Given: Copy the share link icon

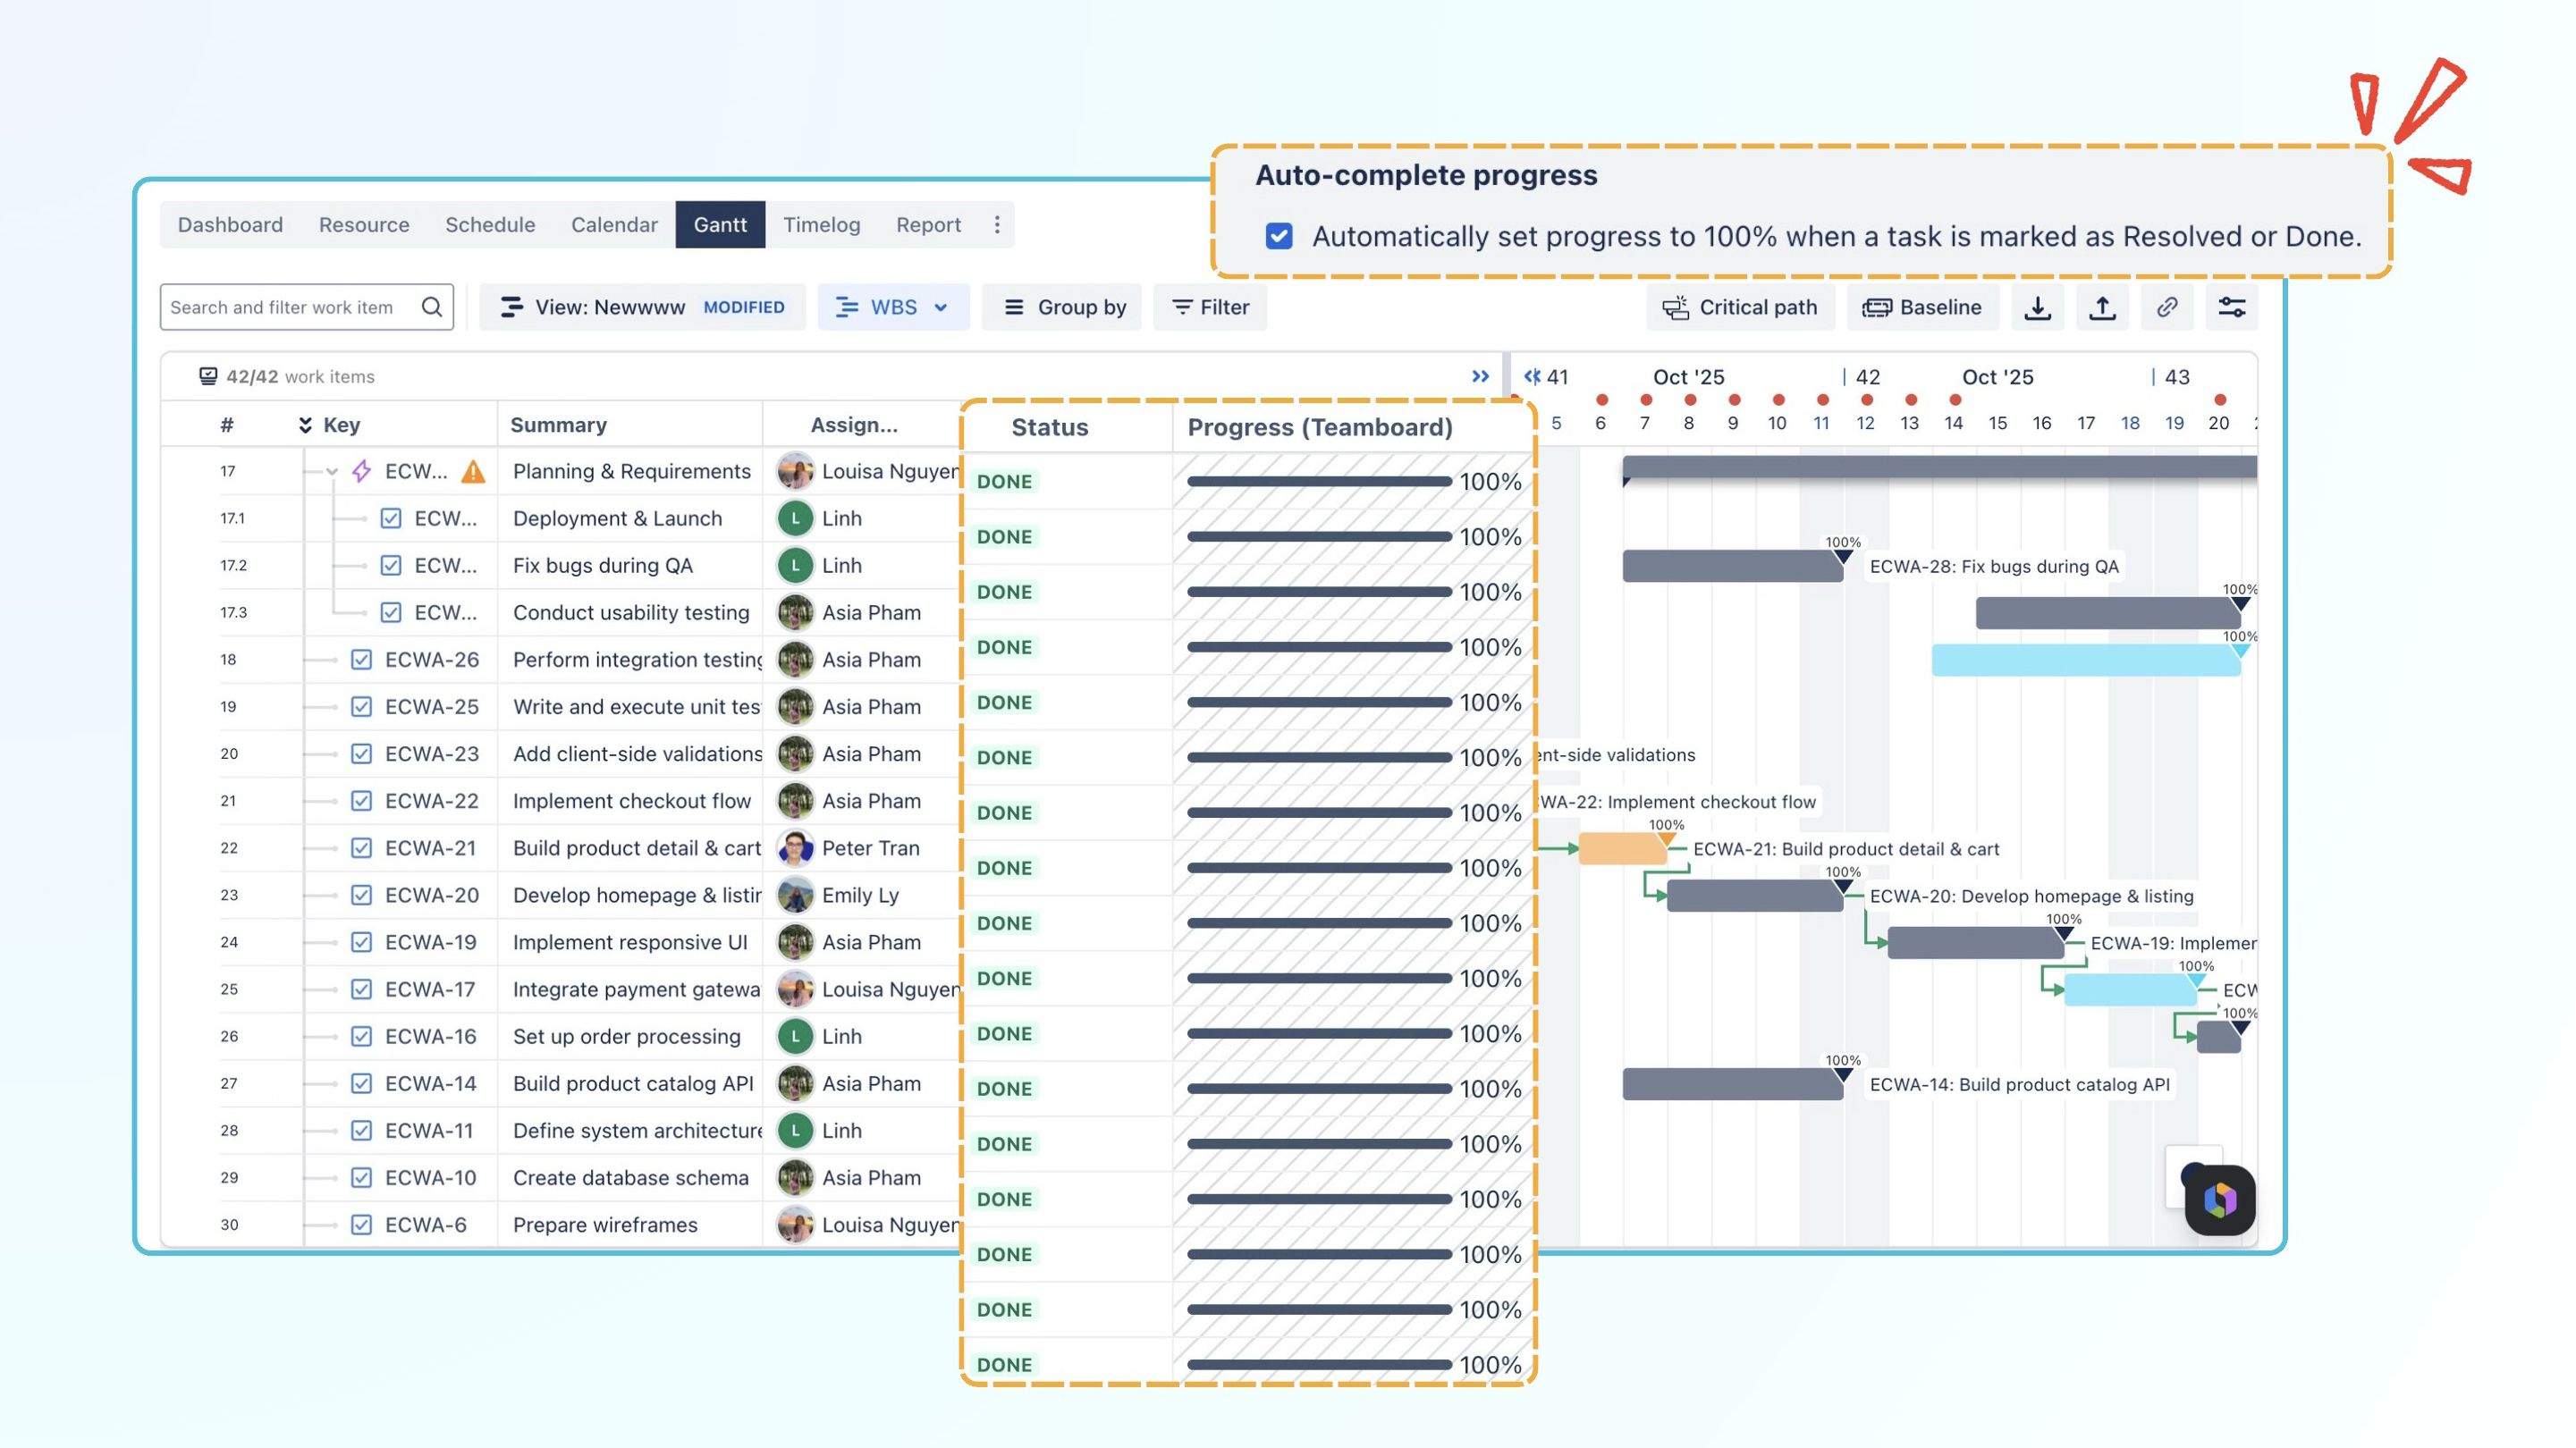Looking at the screenshot, I should (x=2167, y=308).
